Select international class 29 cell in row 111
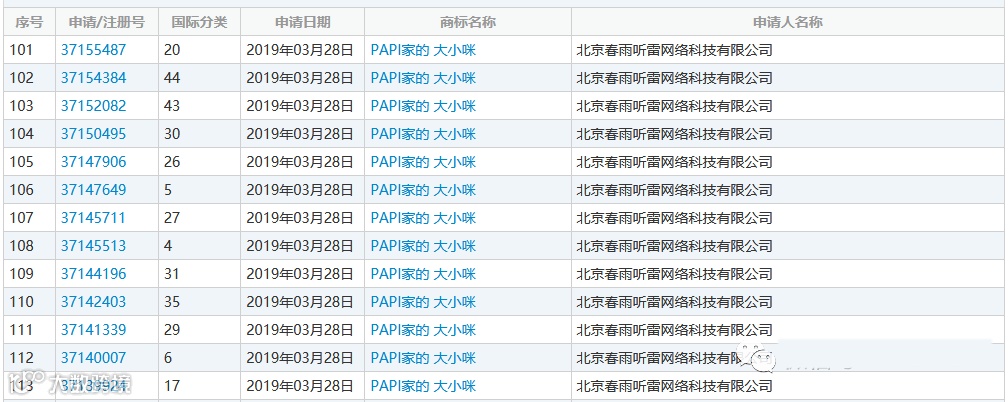The width and height of the screenshot is (1008, 402). [x=199, y=330]
